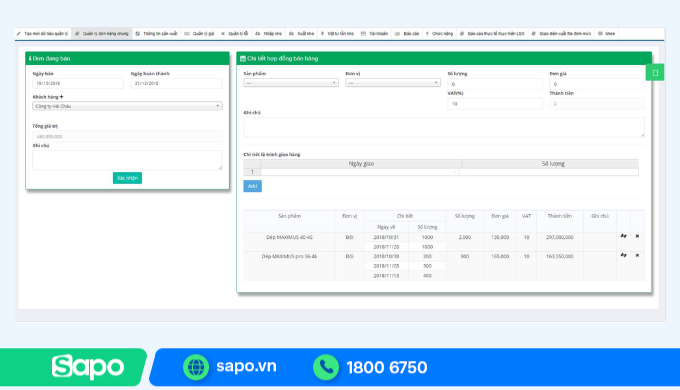
Task: Click the '2018/11/05' delivery date cell
Action: click(x=386, y=266)
